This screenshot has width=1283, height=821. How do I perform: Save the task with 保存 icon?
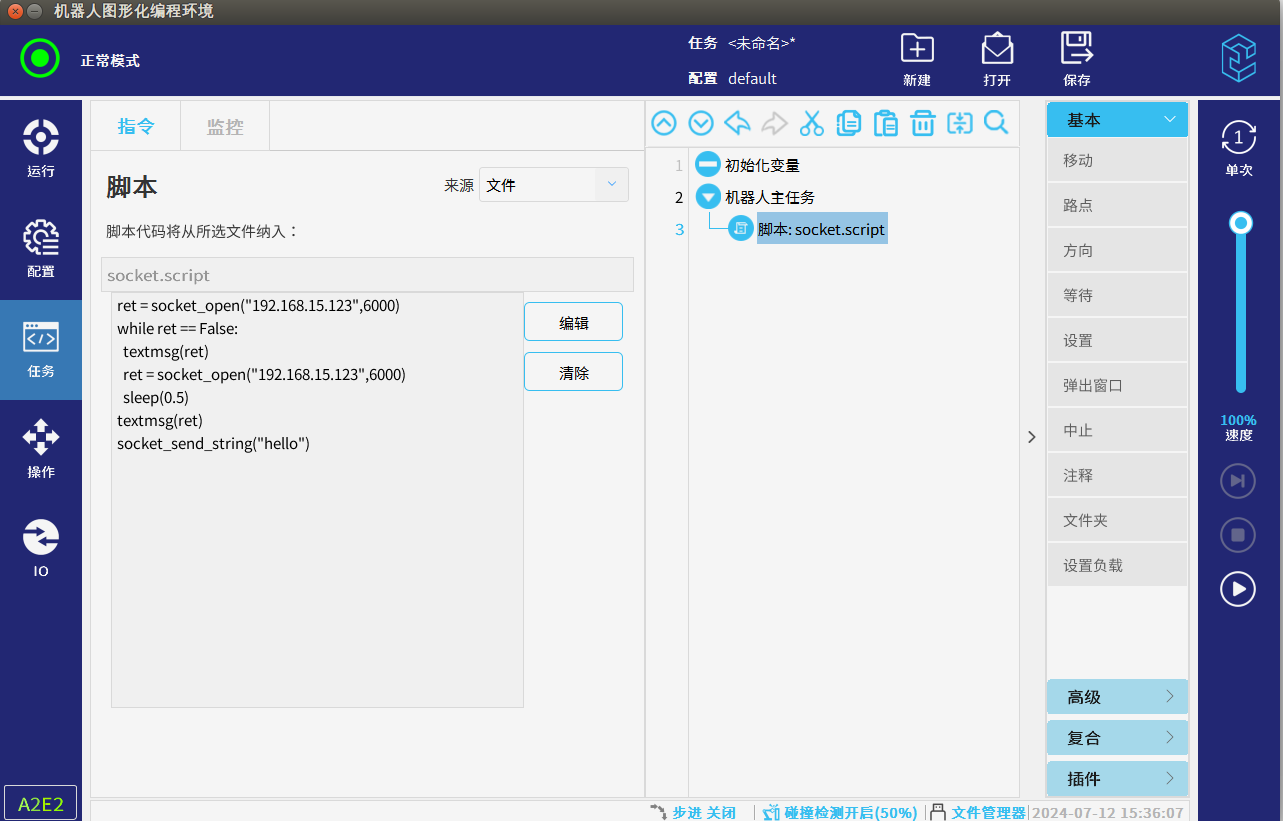point(1077,59)
